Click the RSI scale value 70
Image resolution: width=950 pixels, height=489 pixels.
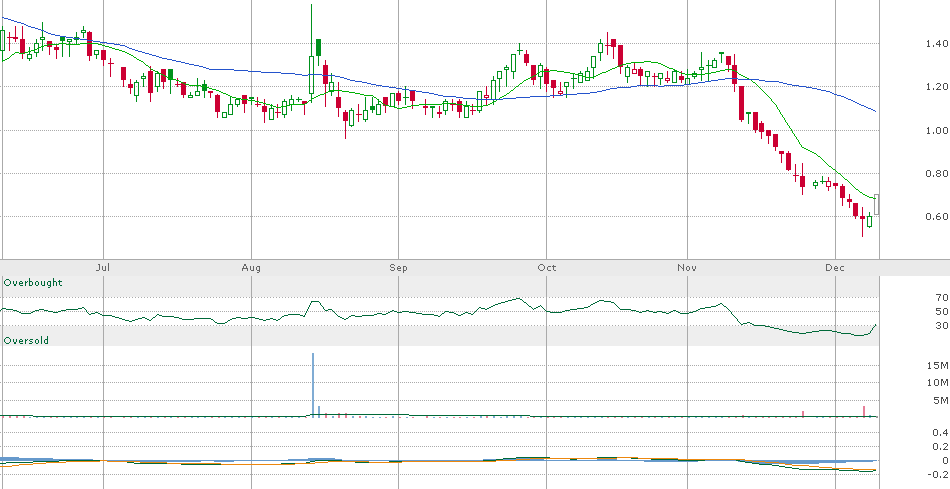941,298
